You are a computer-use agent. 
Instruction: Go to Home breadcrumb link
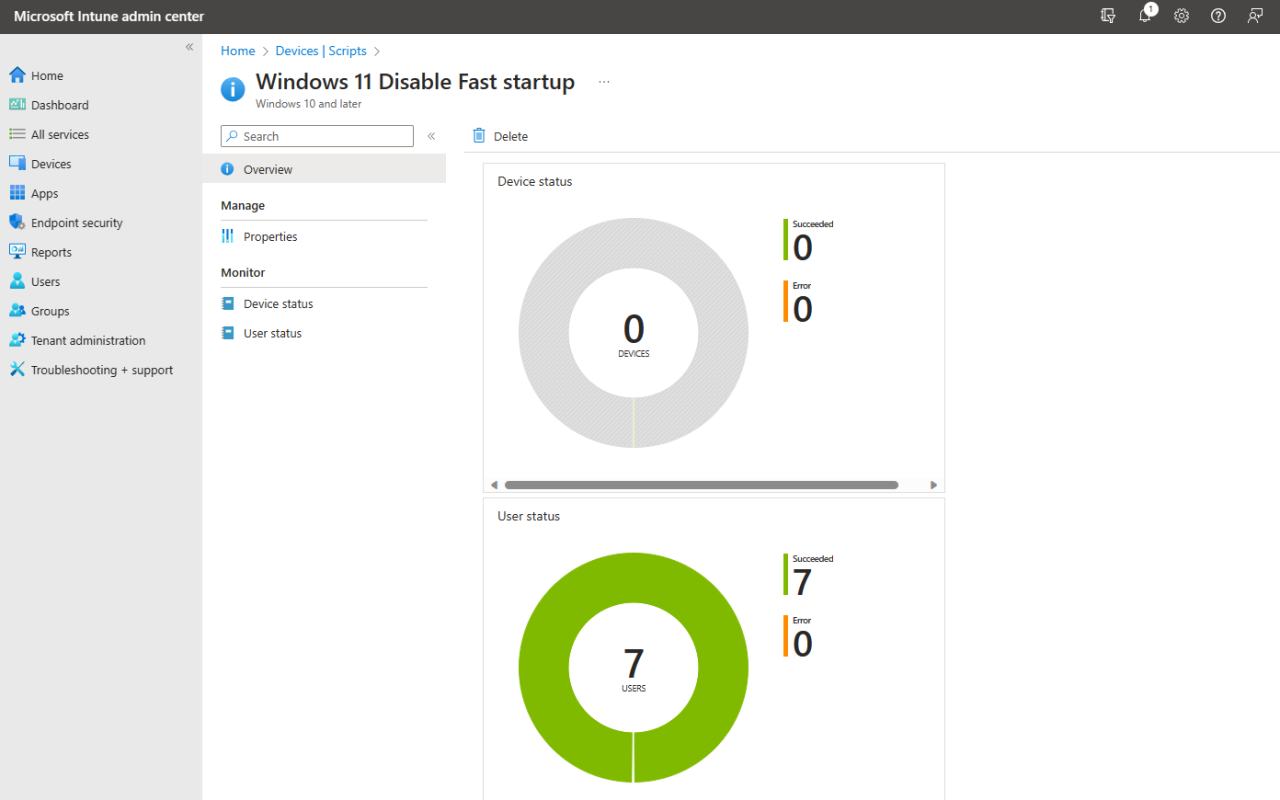238,51
